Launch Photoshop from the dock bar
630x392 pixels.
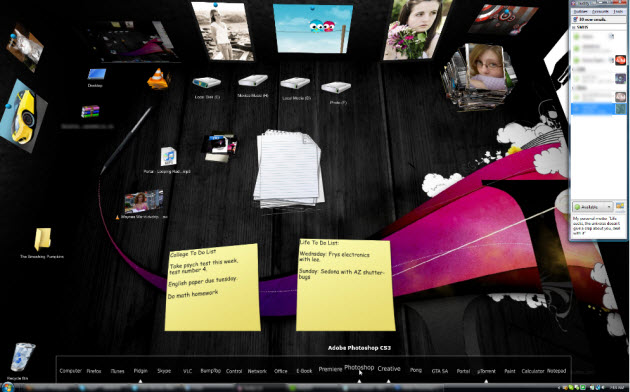tap(359, 368)
